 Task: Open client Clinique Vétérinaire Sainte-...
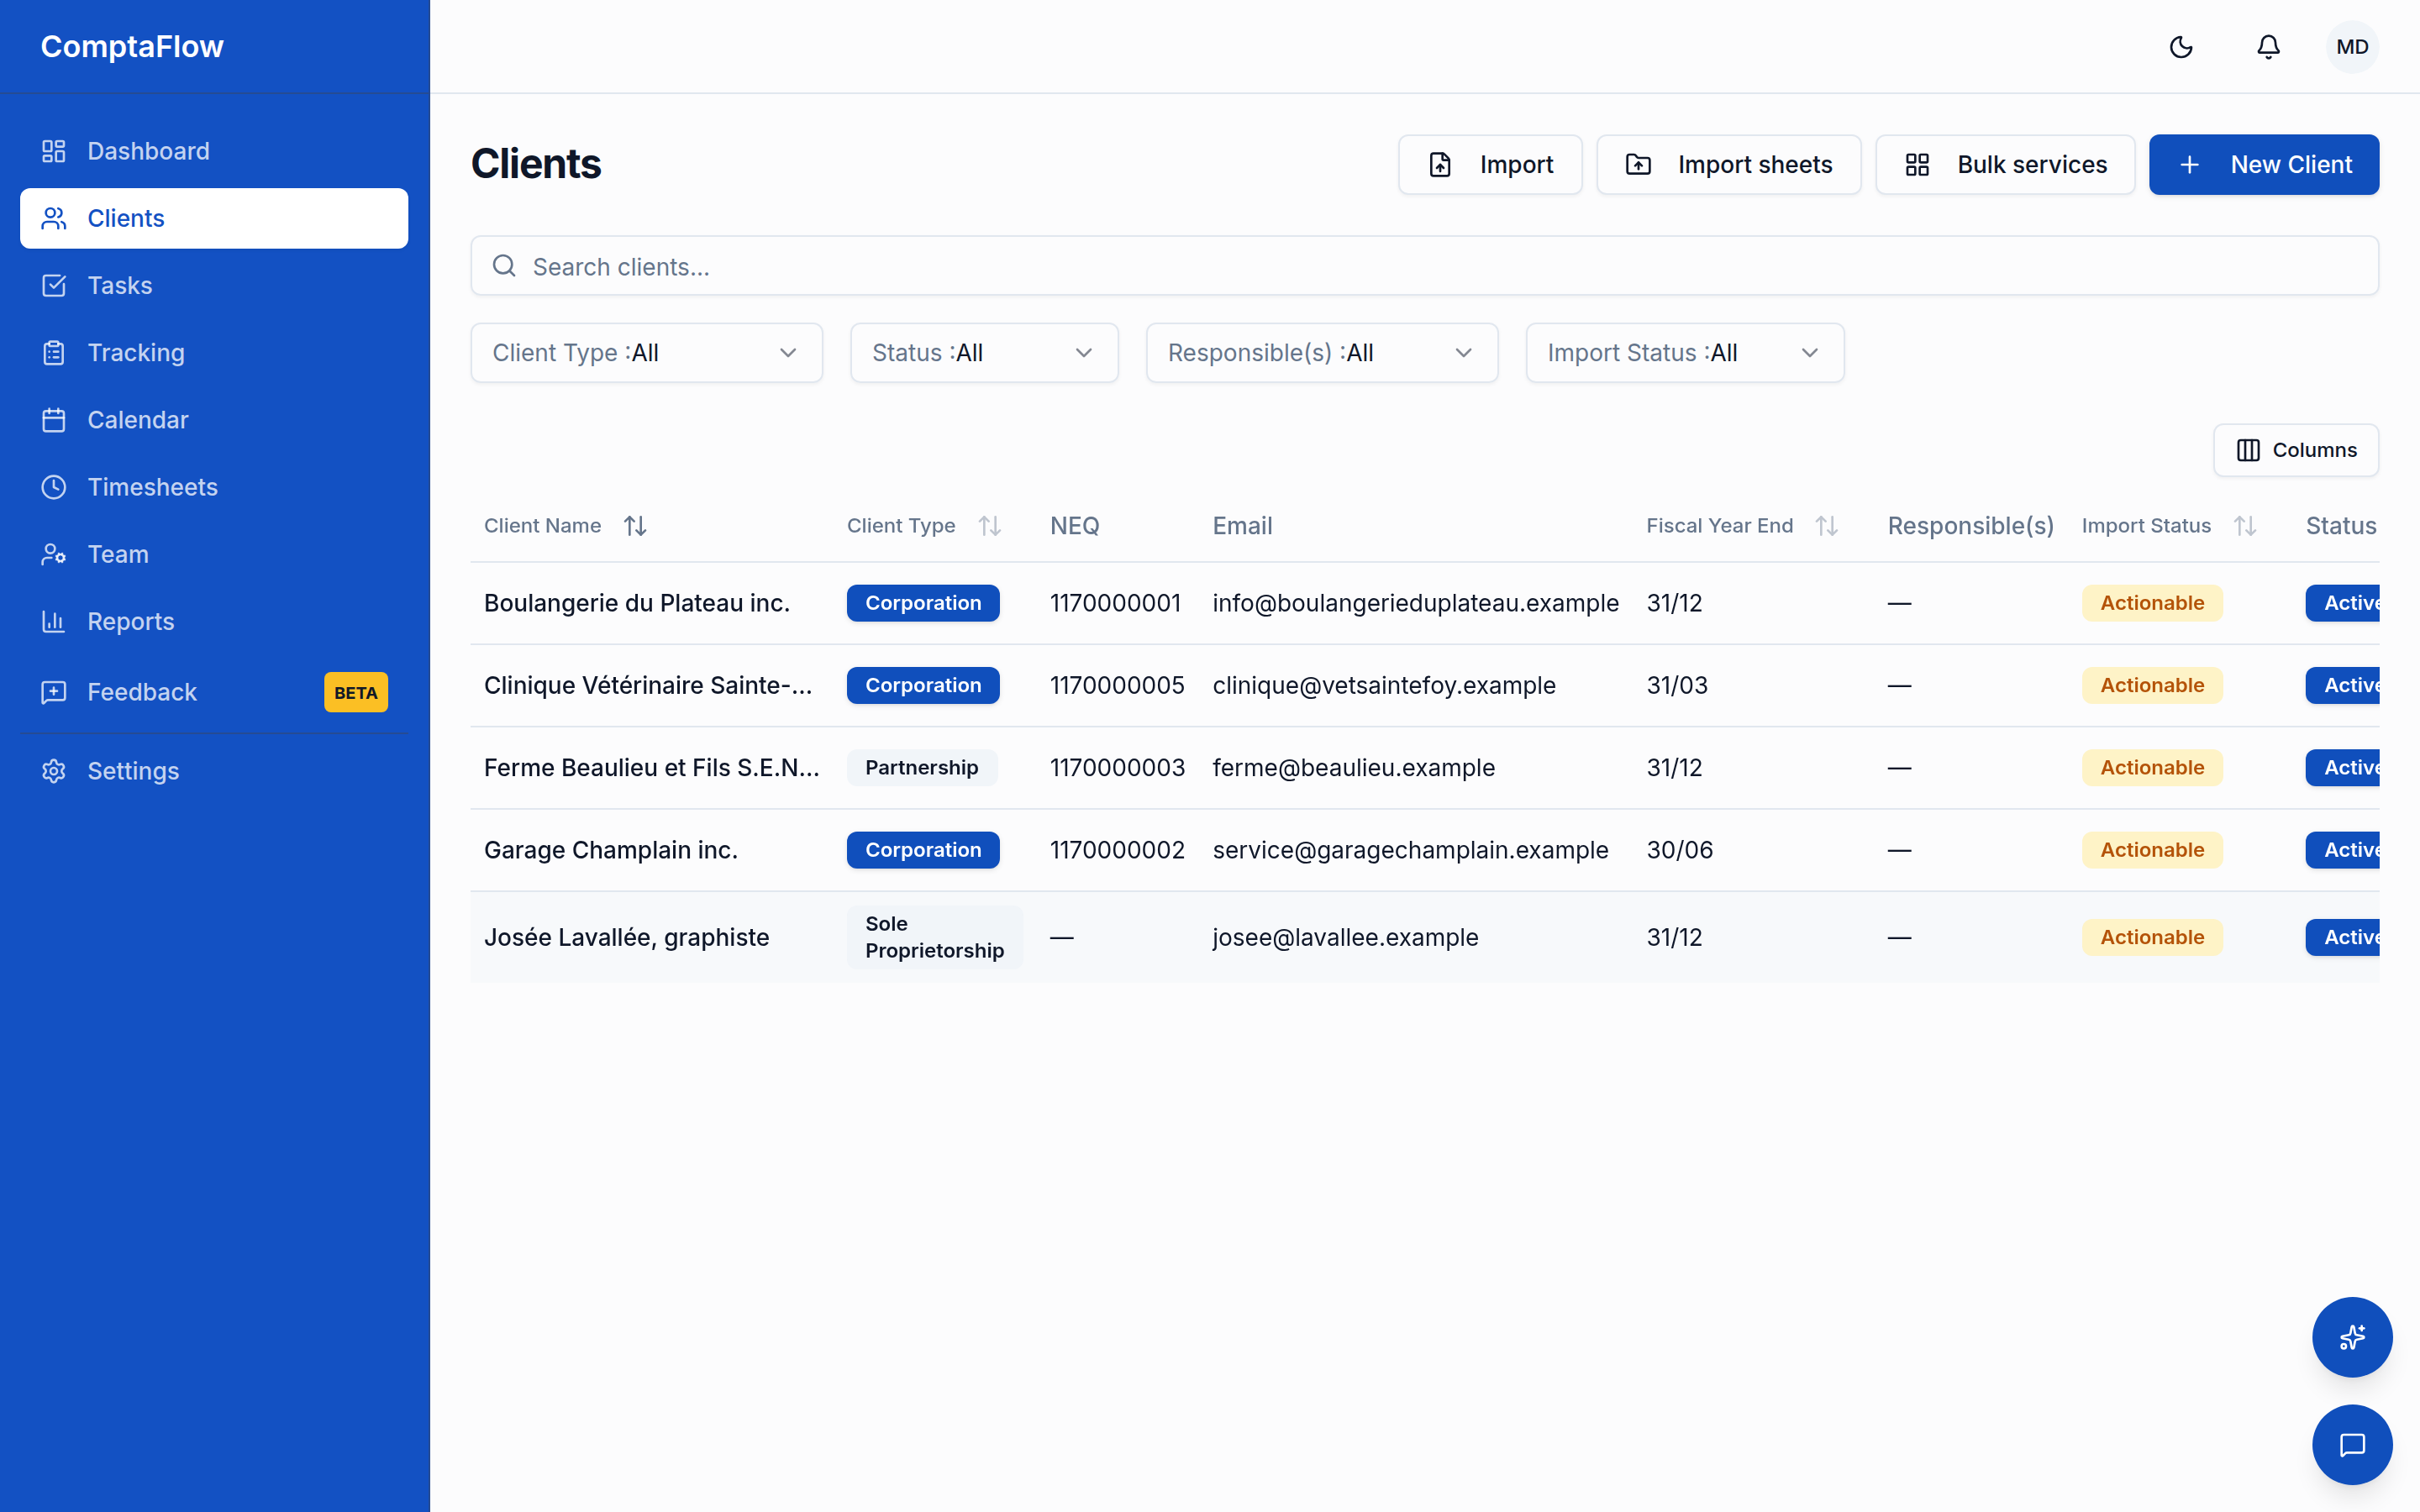[x=648, y=685]
